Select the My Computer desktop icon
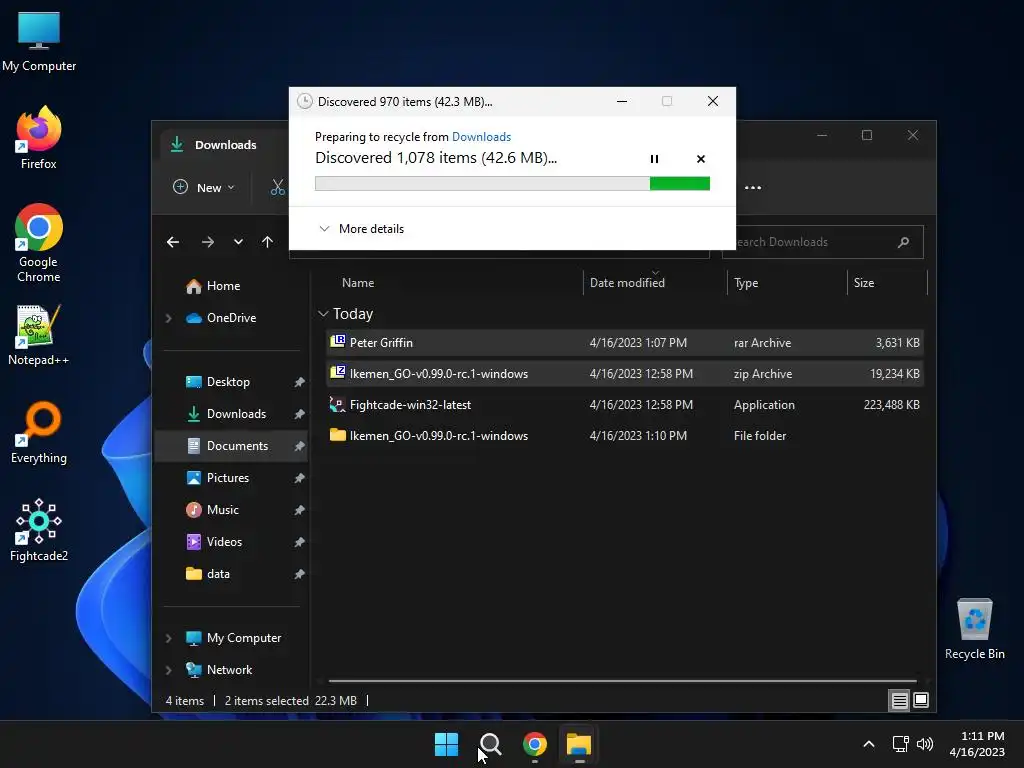 tap(39, 42)
